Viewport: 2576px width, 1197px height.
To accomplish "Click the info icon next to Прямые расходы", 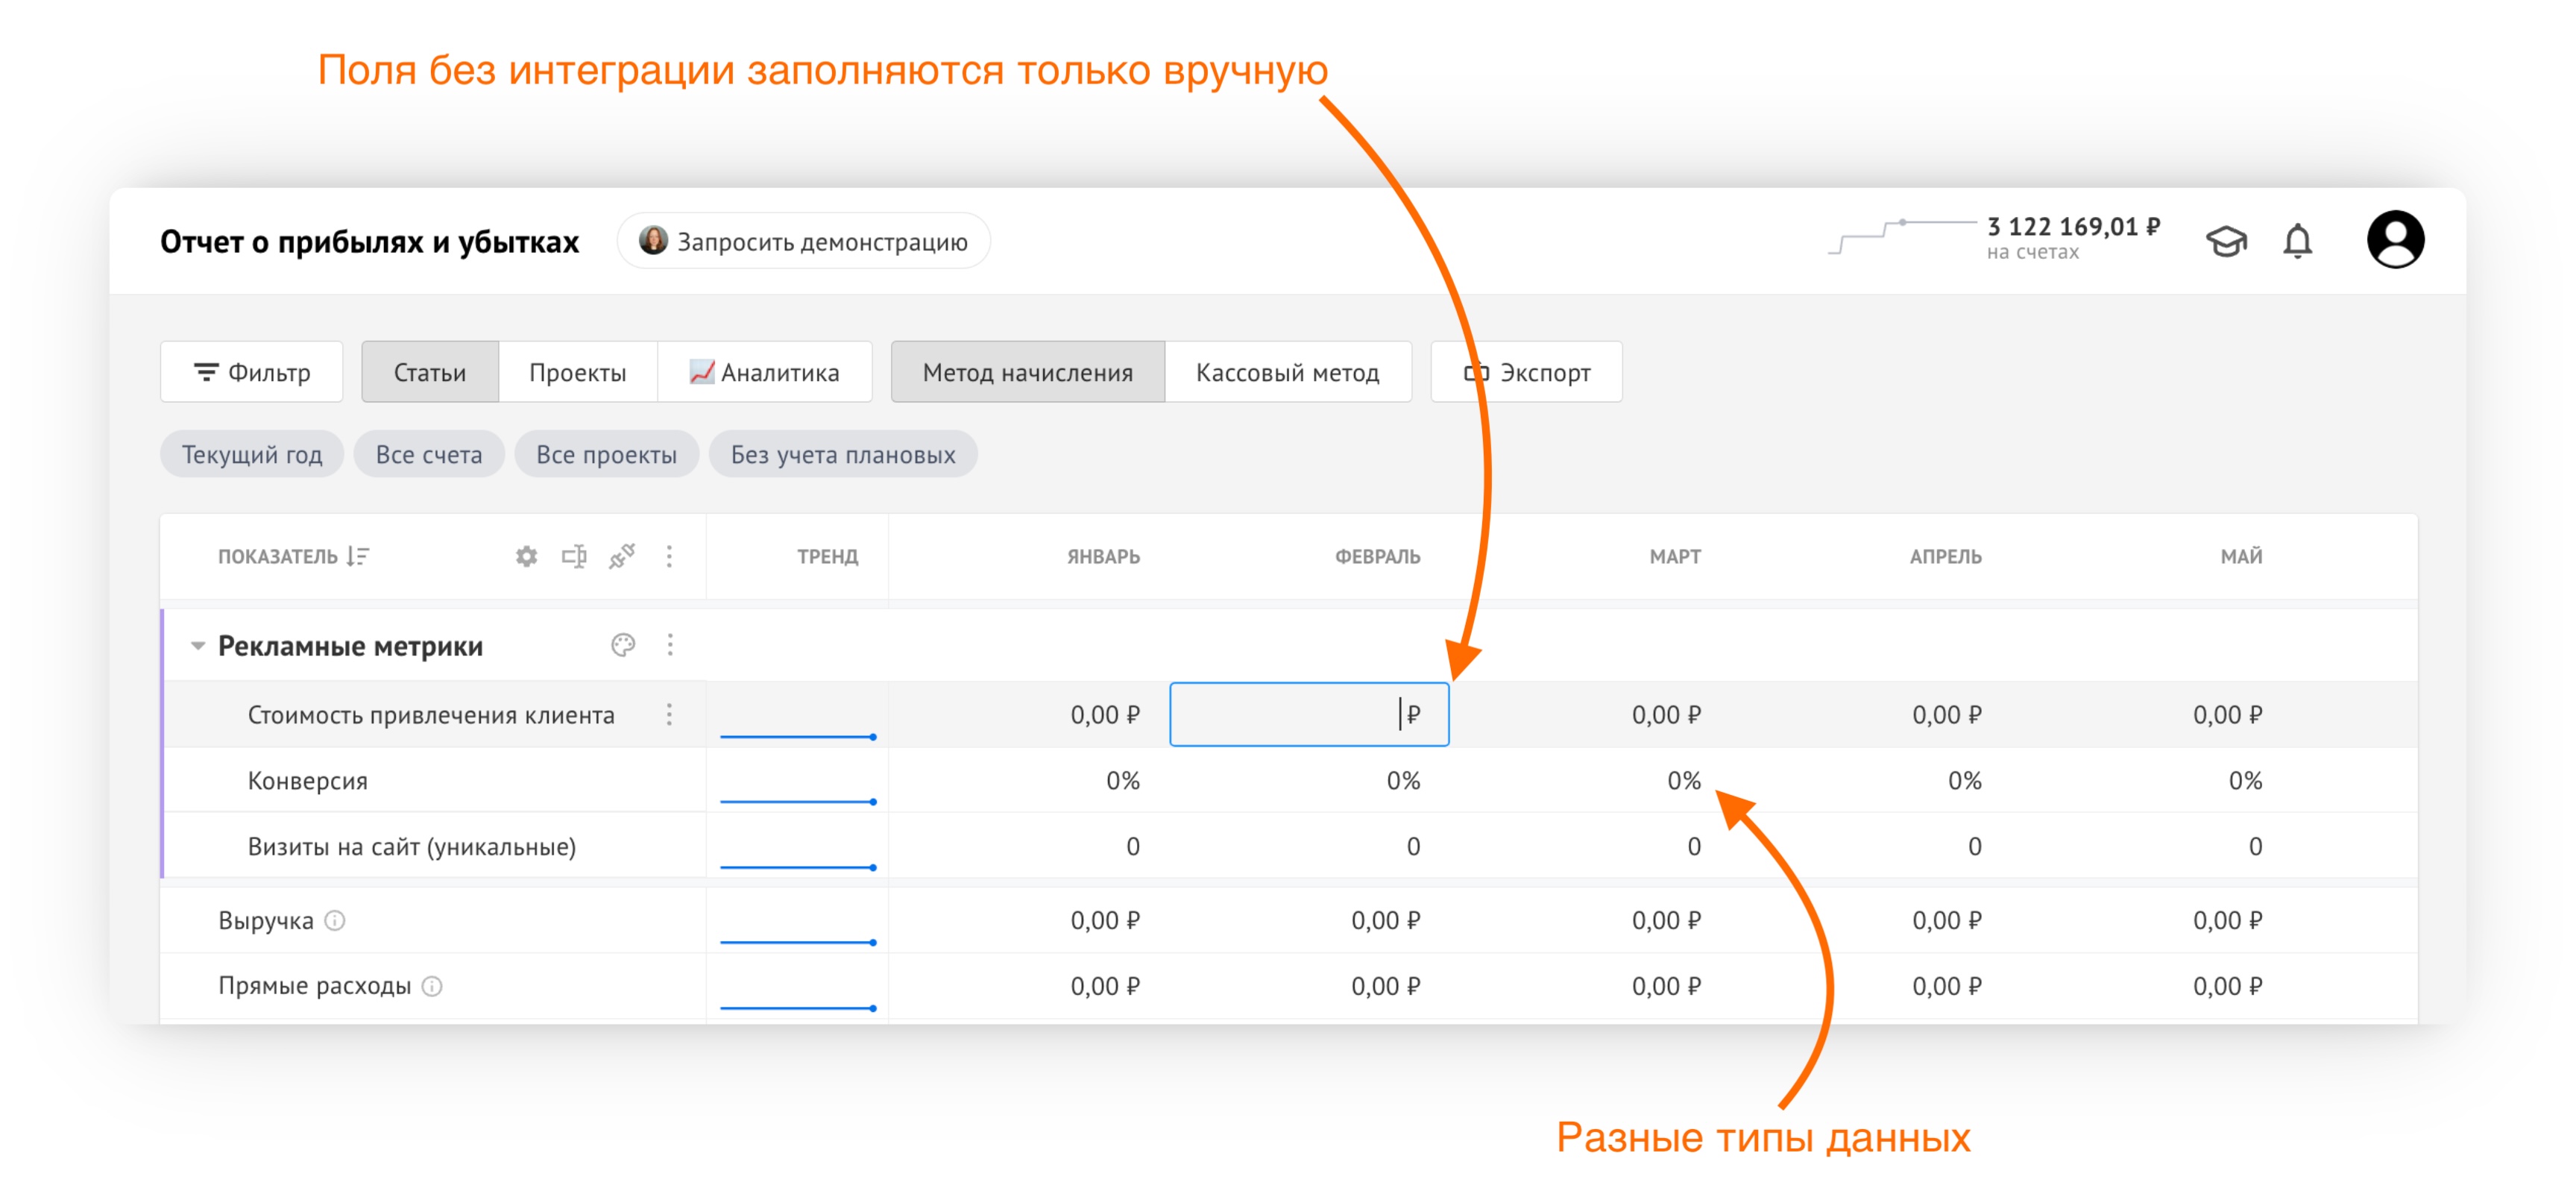I will click(432, 986).
